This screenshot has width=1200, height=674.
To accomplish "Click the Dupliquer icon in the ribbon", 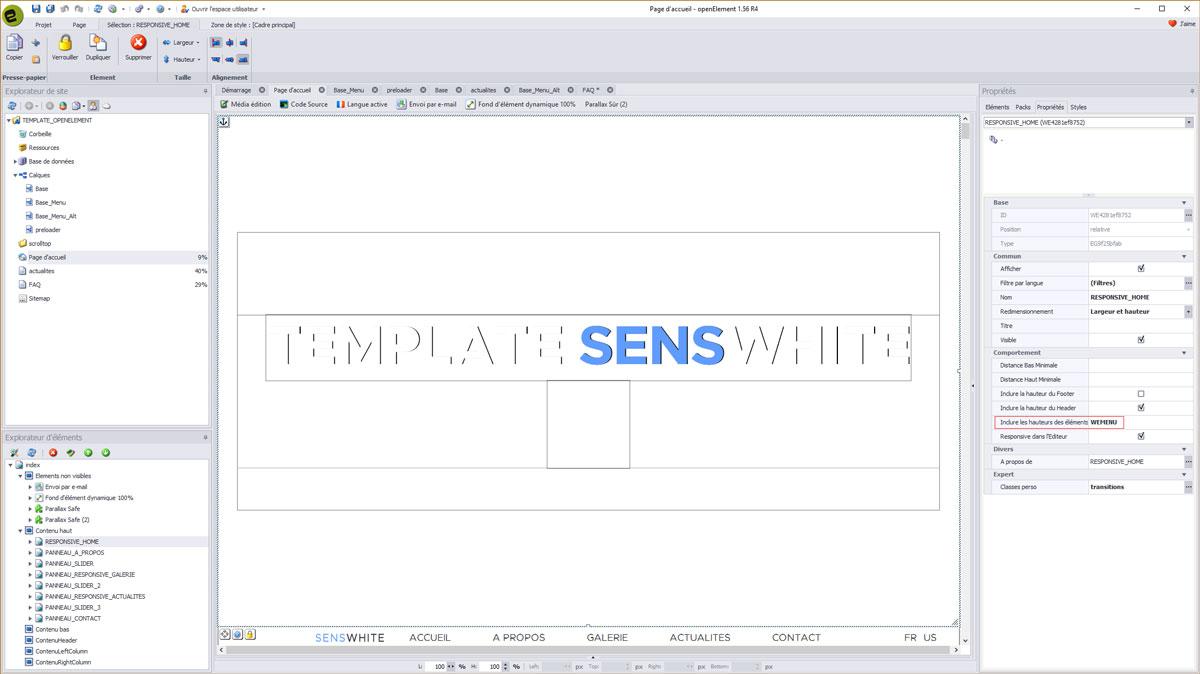I will (x=98, y=44).
